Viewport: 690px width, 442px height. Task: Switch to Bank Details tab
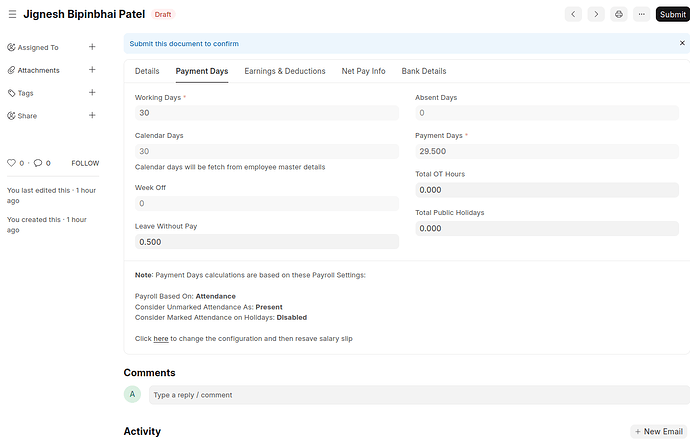424,71
